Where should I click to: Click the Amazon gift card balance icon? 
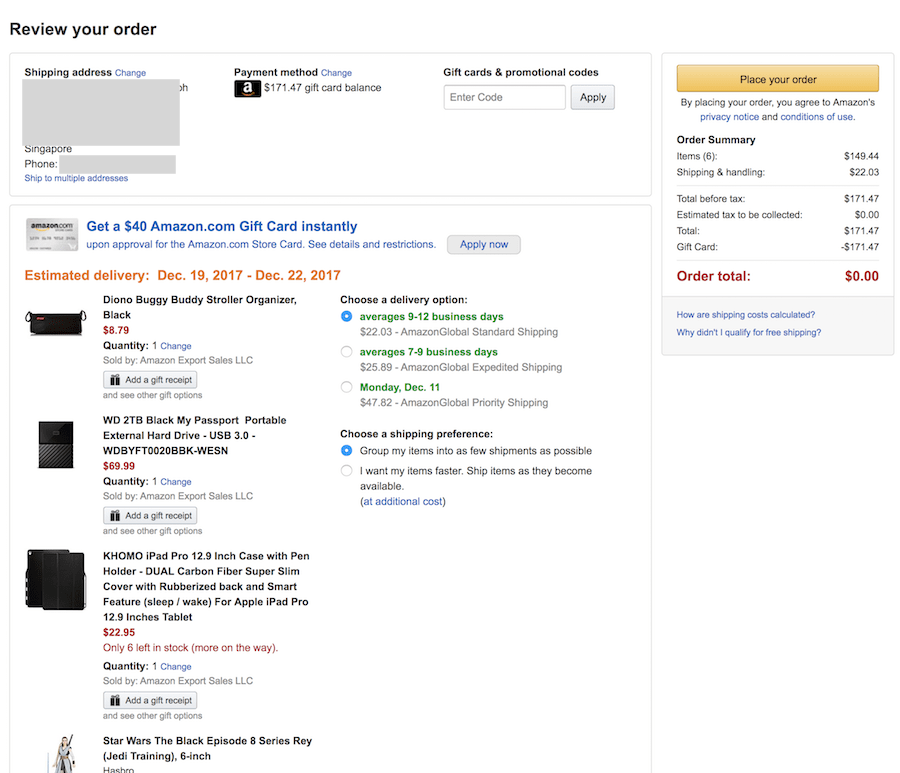click(247, 88)
